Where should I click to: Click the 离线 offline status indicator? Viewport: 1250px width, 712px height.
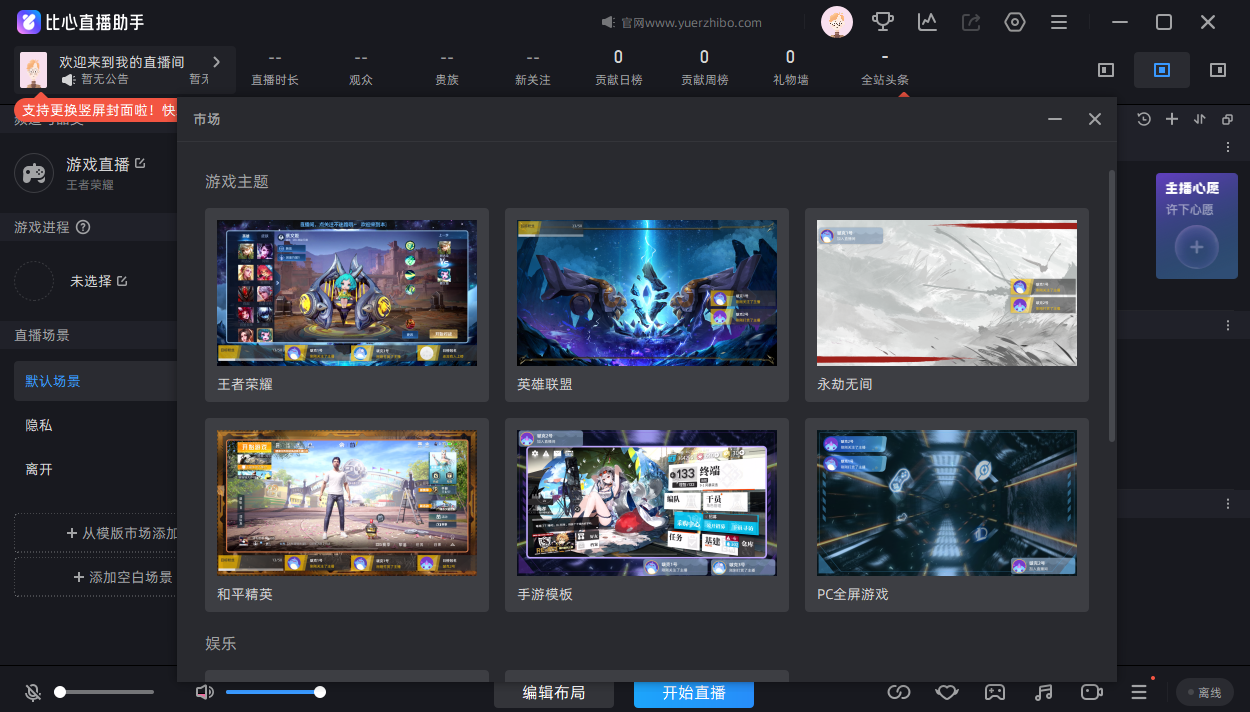coord(1204,692)
